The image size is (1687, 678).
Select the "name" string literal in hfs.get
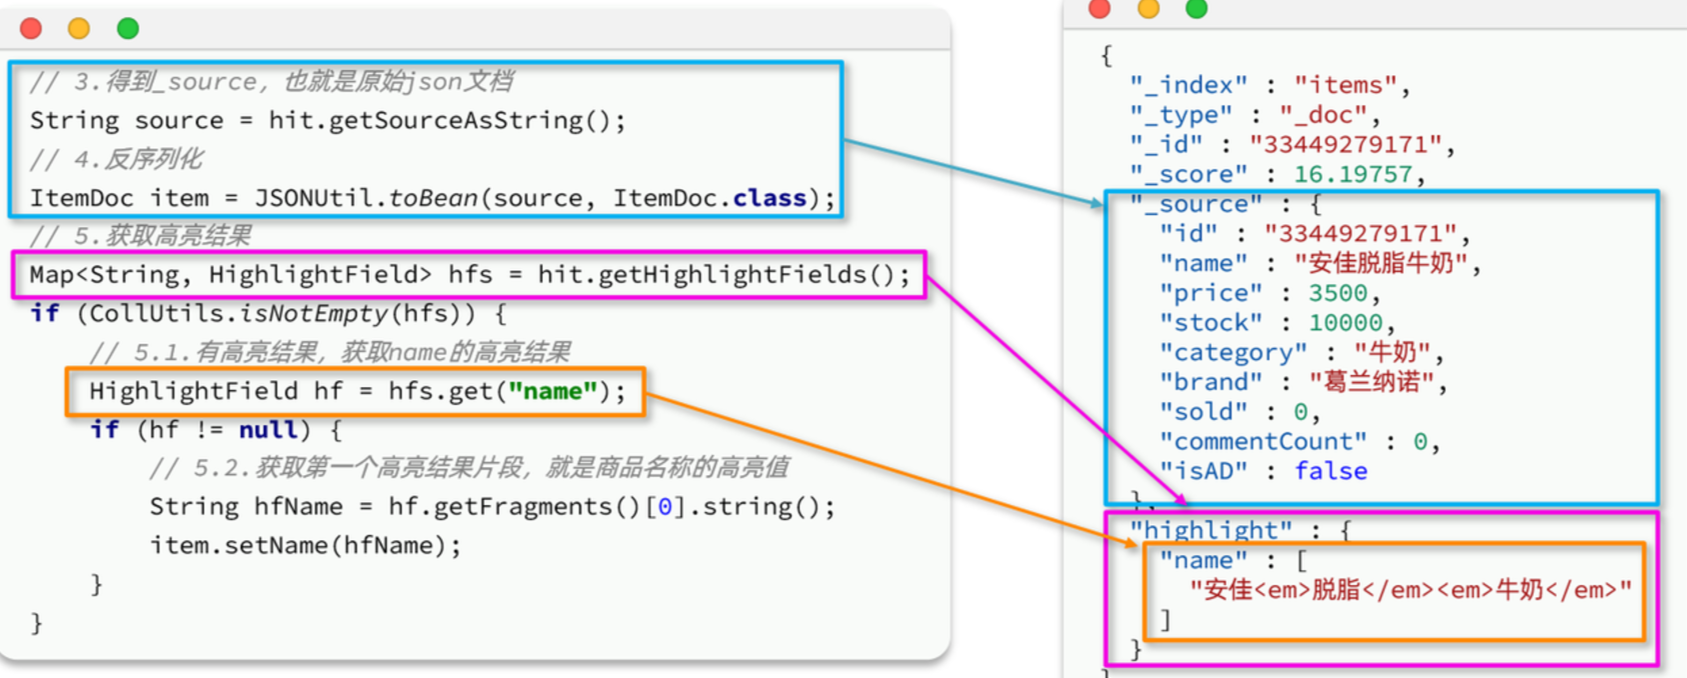pyautogui.click(x=552, y=391)
